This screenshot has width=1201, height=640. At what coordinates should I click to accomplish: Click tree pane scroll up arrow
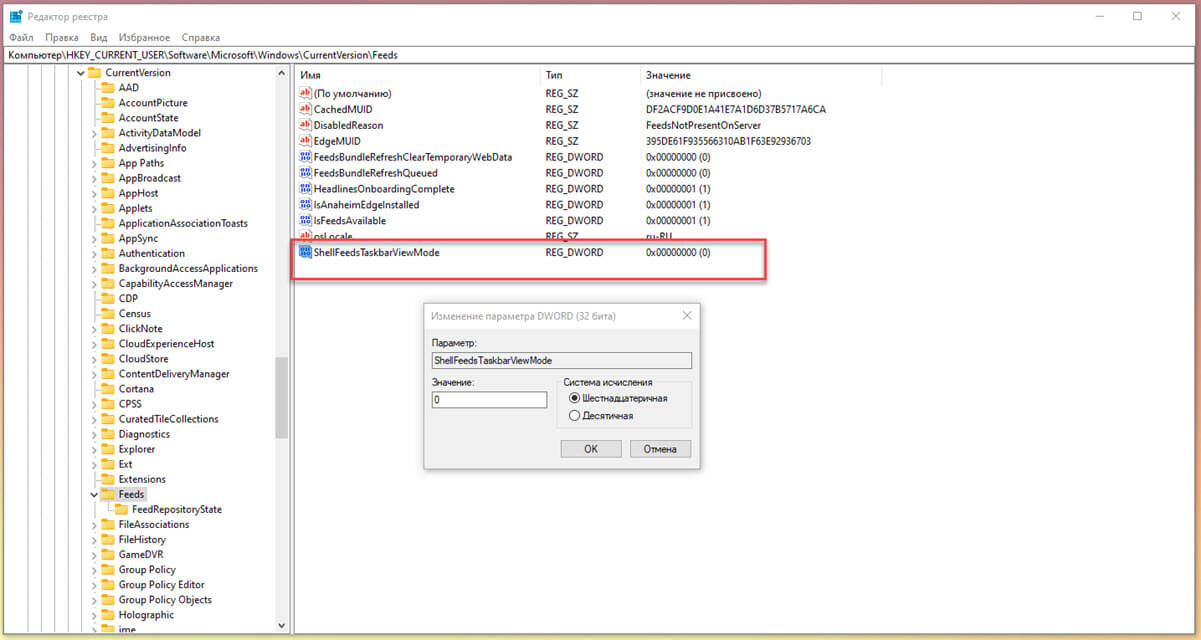point(282,73)
